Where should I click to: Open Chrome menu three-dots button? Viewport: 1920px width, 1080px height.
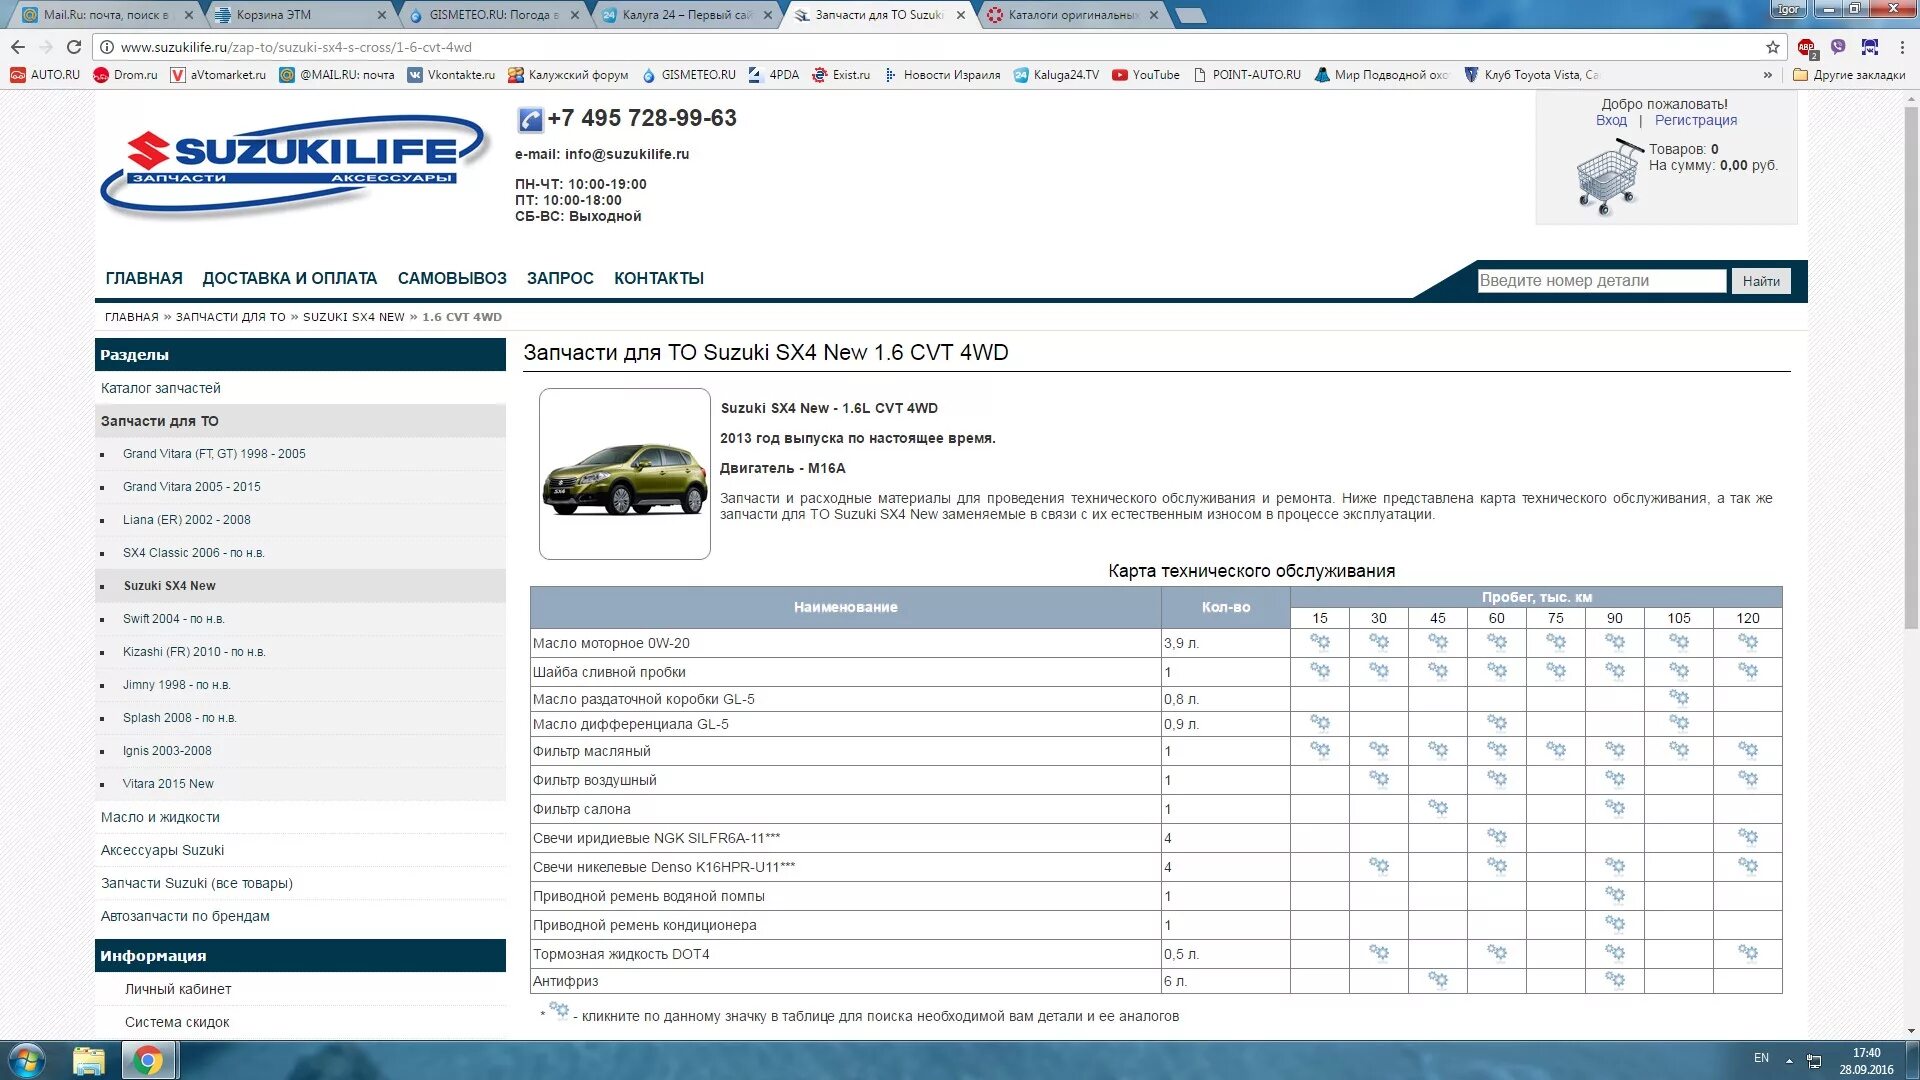tap(1902, 47)
